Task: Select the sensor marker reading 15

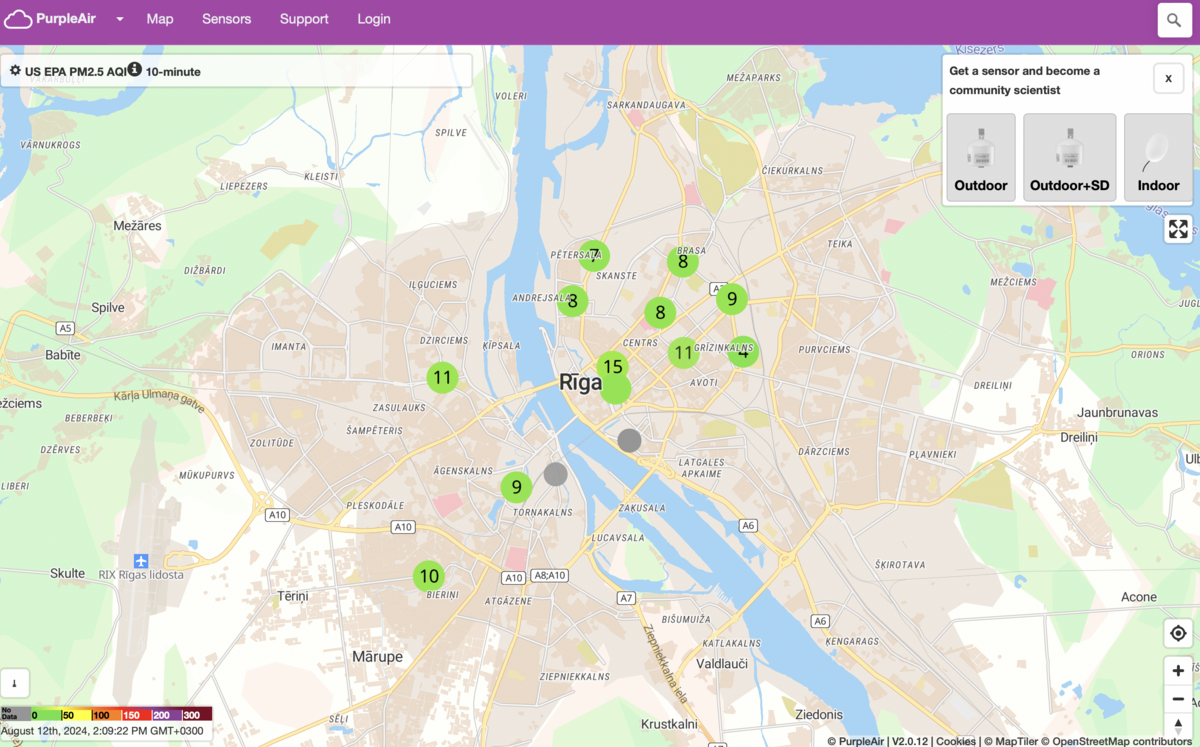Action: pyautogui.click(x=612, y=367)
